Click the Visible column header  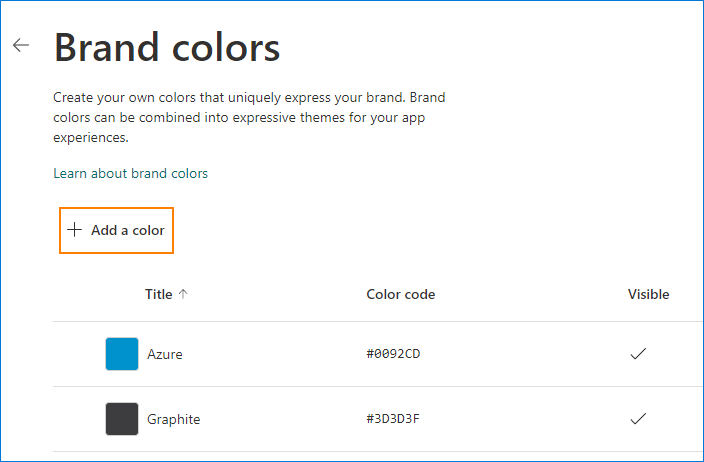[x=648, y=294]
